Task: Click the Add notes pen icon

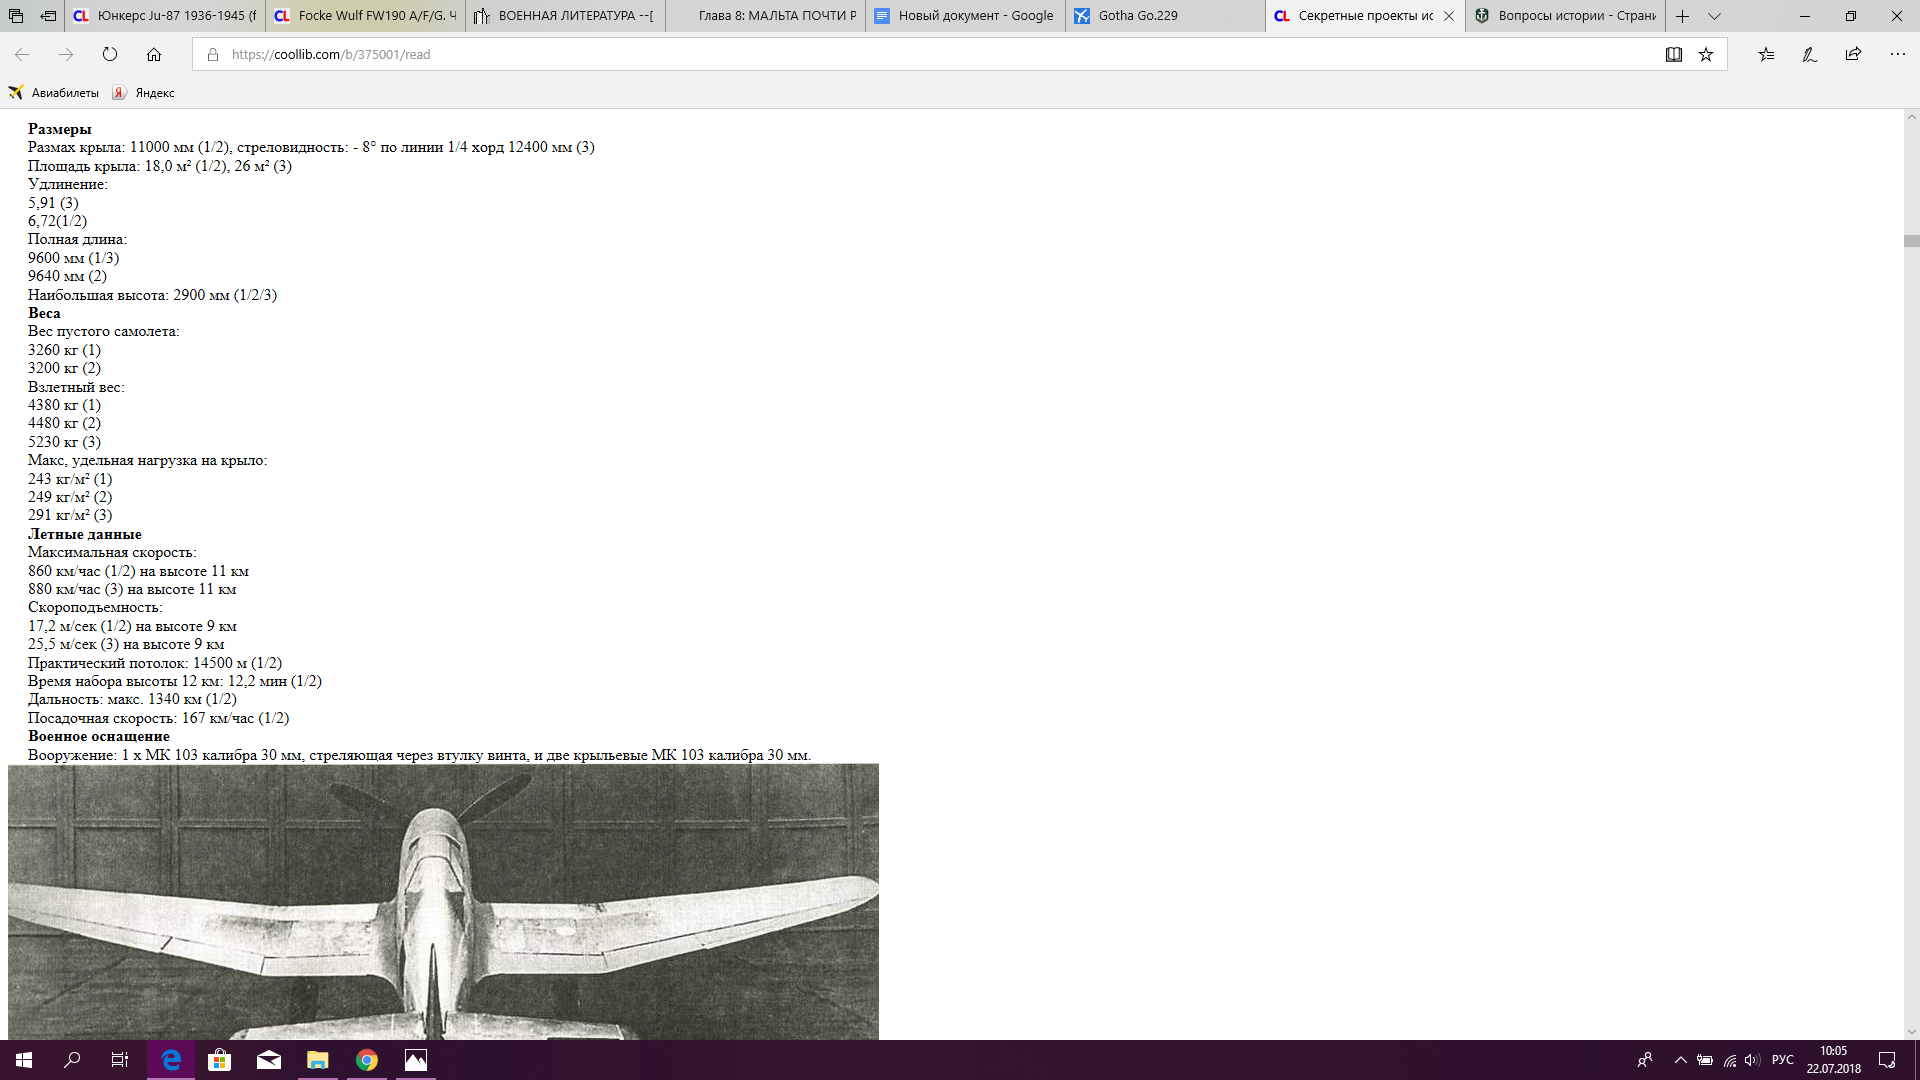Action: 1810,55
